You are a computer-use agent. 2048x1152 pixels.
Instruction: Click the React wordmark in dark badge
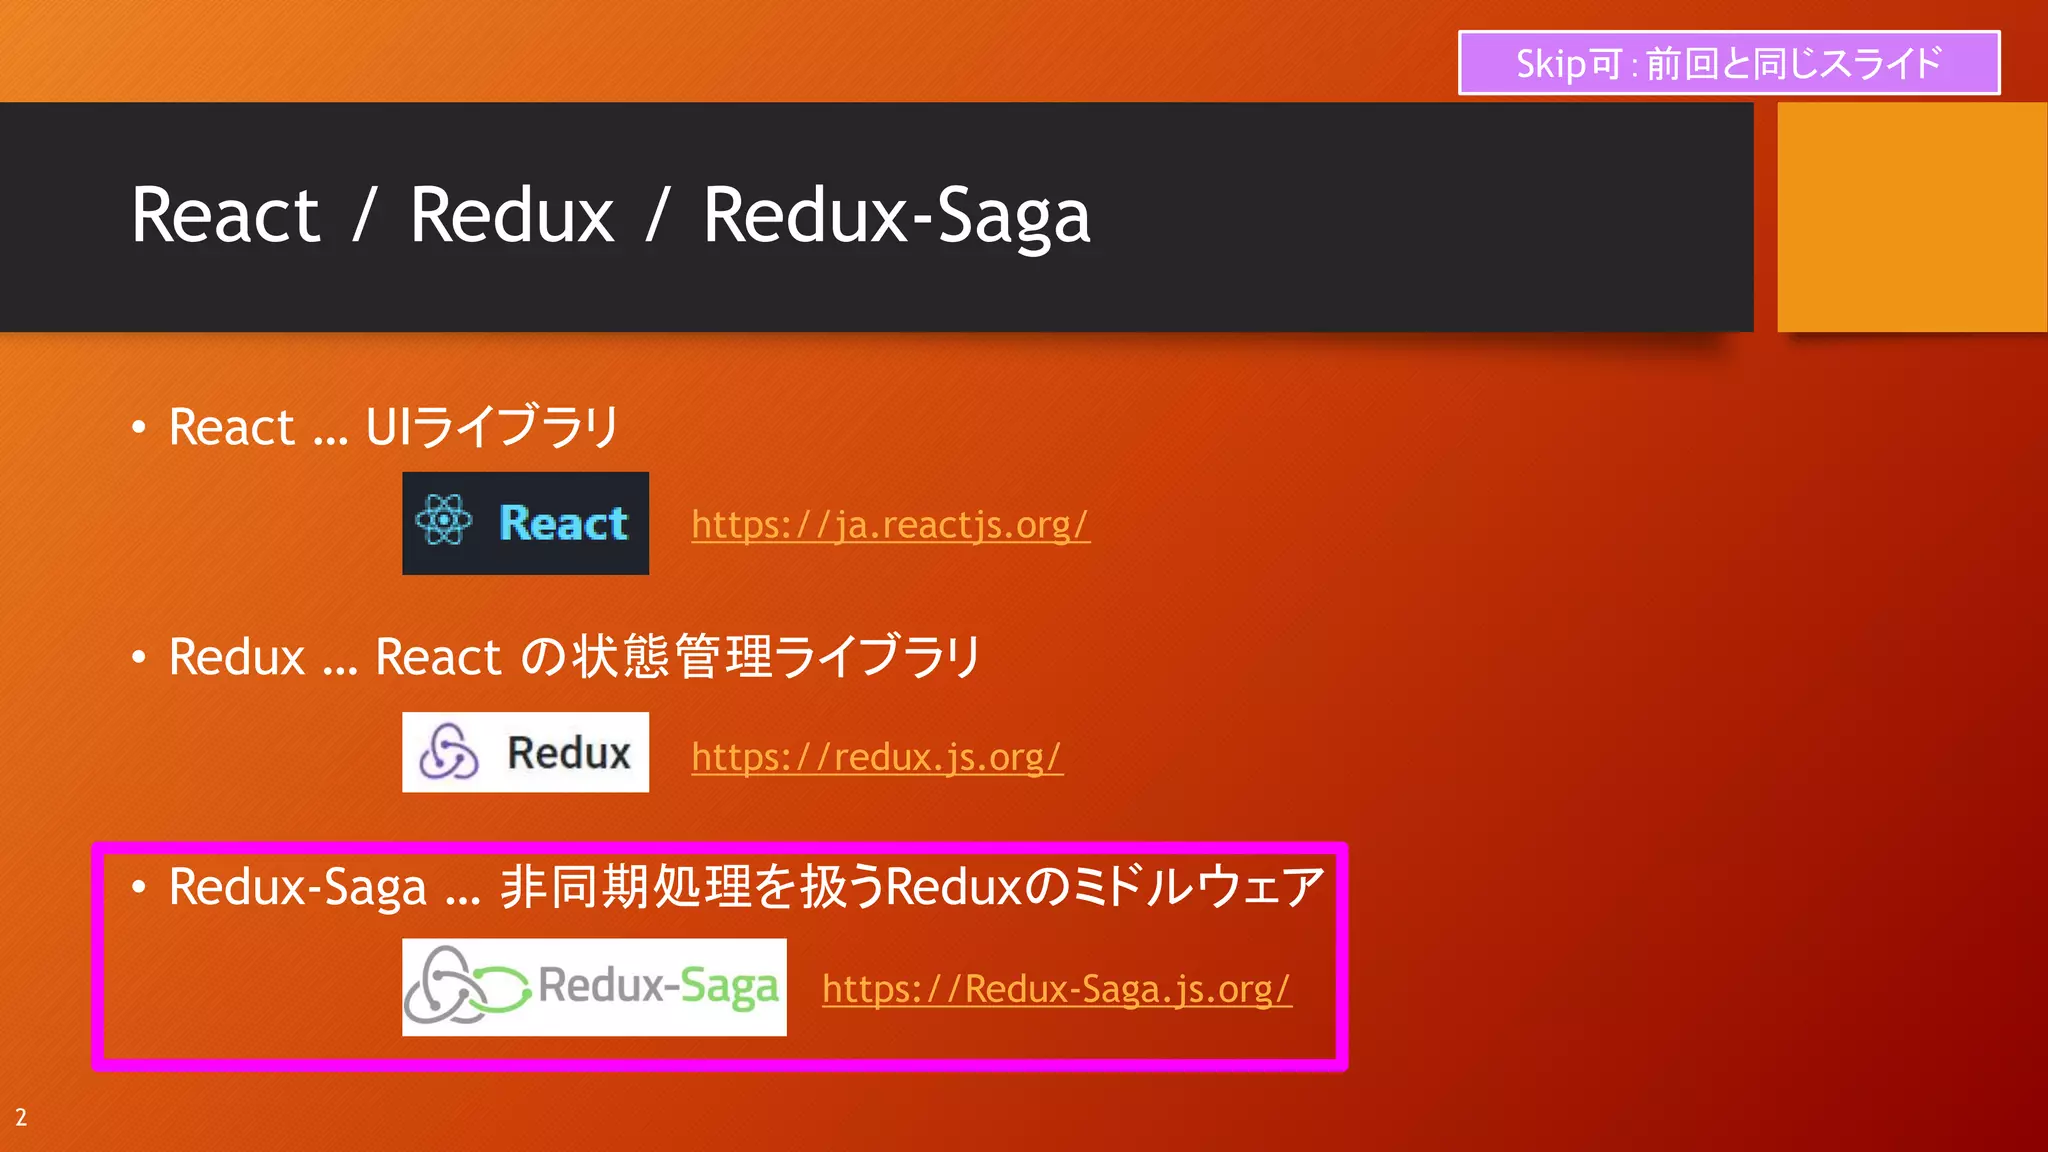pyautogui.click(x=563, y=523)
